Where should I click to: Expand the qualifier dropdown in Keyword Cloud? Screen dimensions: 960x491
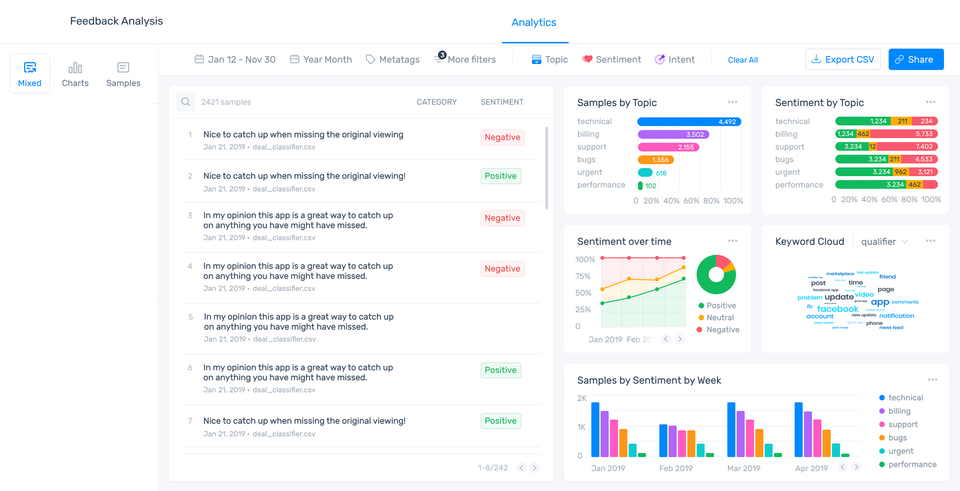[x=884, y=242]
